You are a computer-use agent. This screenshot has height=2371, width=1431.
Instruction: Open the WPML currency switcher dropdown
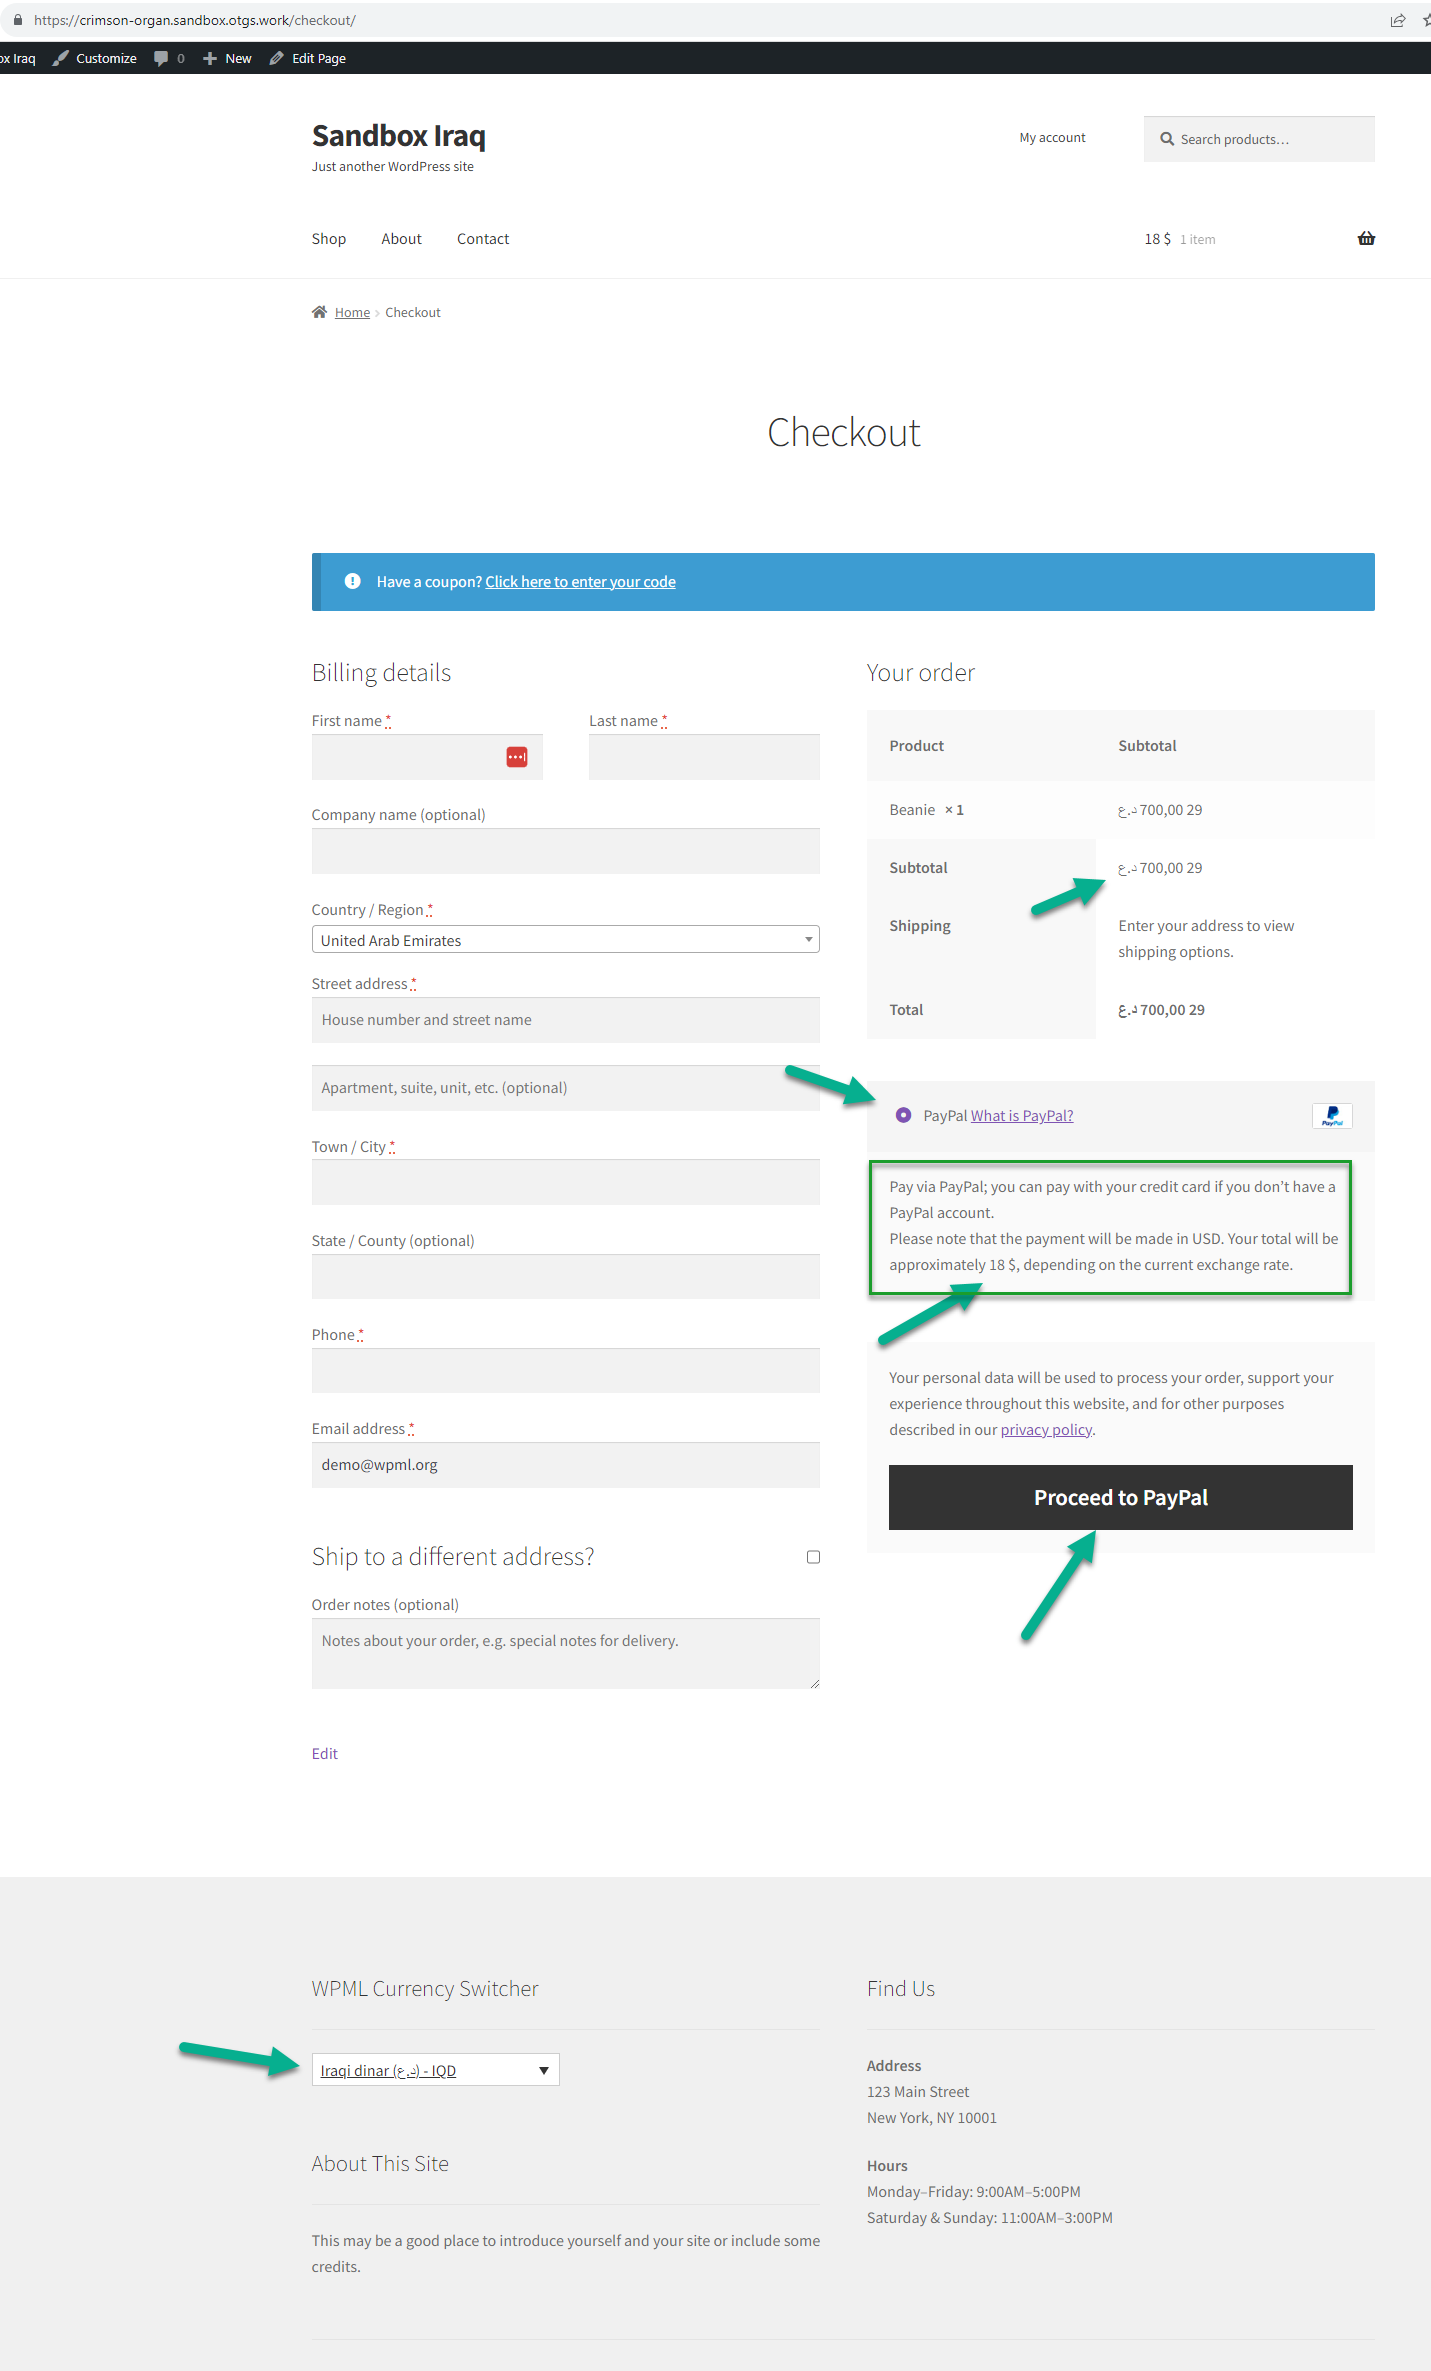[436, 2069]
